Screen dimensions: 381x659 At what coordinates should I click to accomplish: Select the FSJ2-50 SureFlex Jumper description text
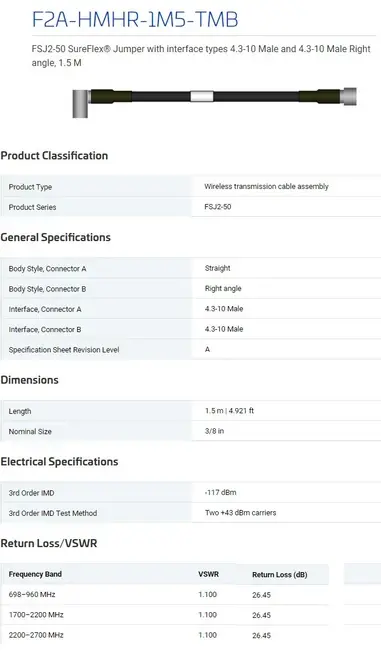click(201, 56)
